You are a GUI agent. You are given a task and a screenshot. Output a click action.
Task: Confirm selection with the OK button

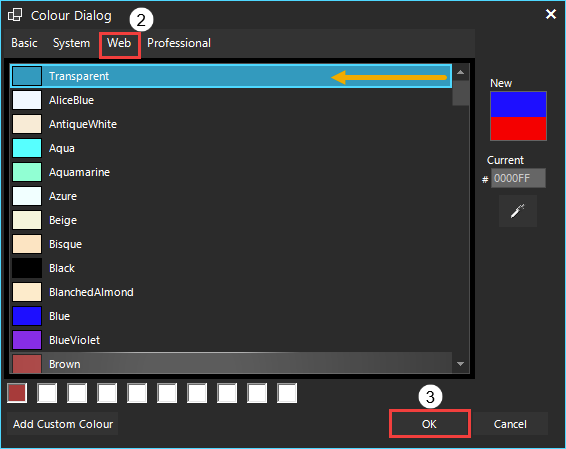pos(430,424)
